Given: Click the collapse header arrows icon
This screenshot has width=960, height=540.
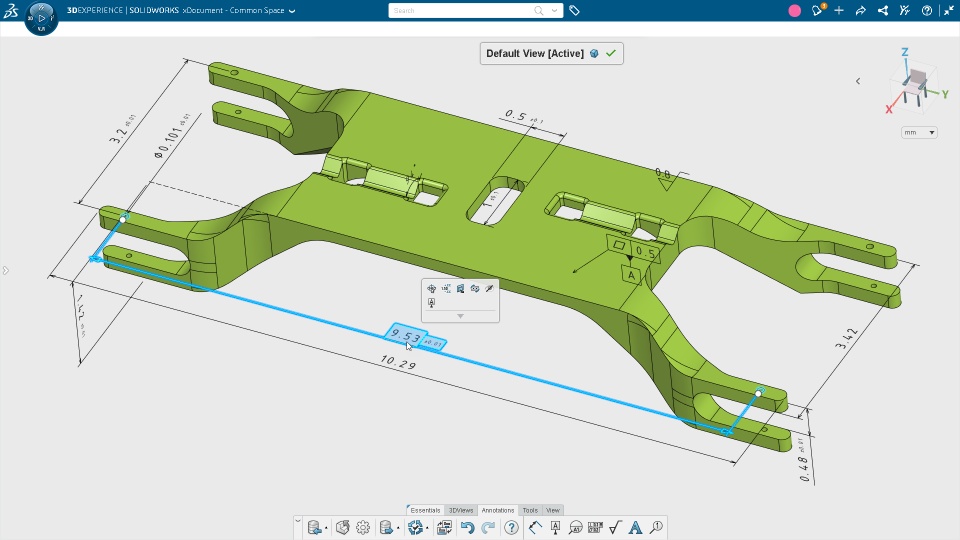Looking at the screenshot, I should [x=948, y=10].
